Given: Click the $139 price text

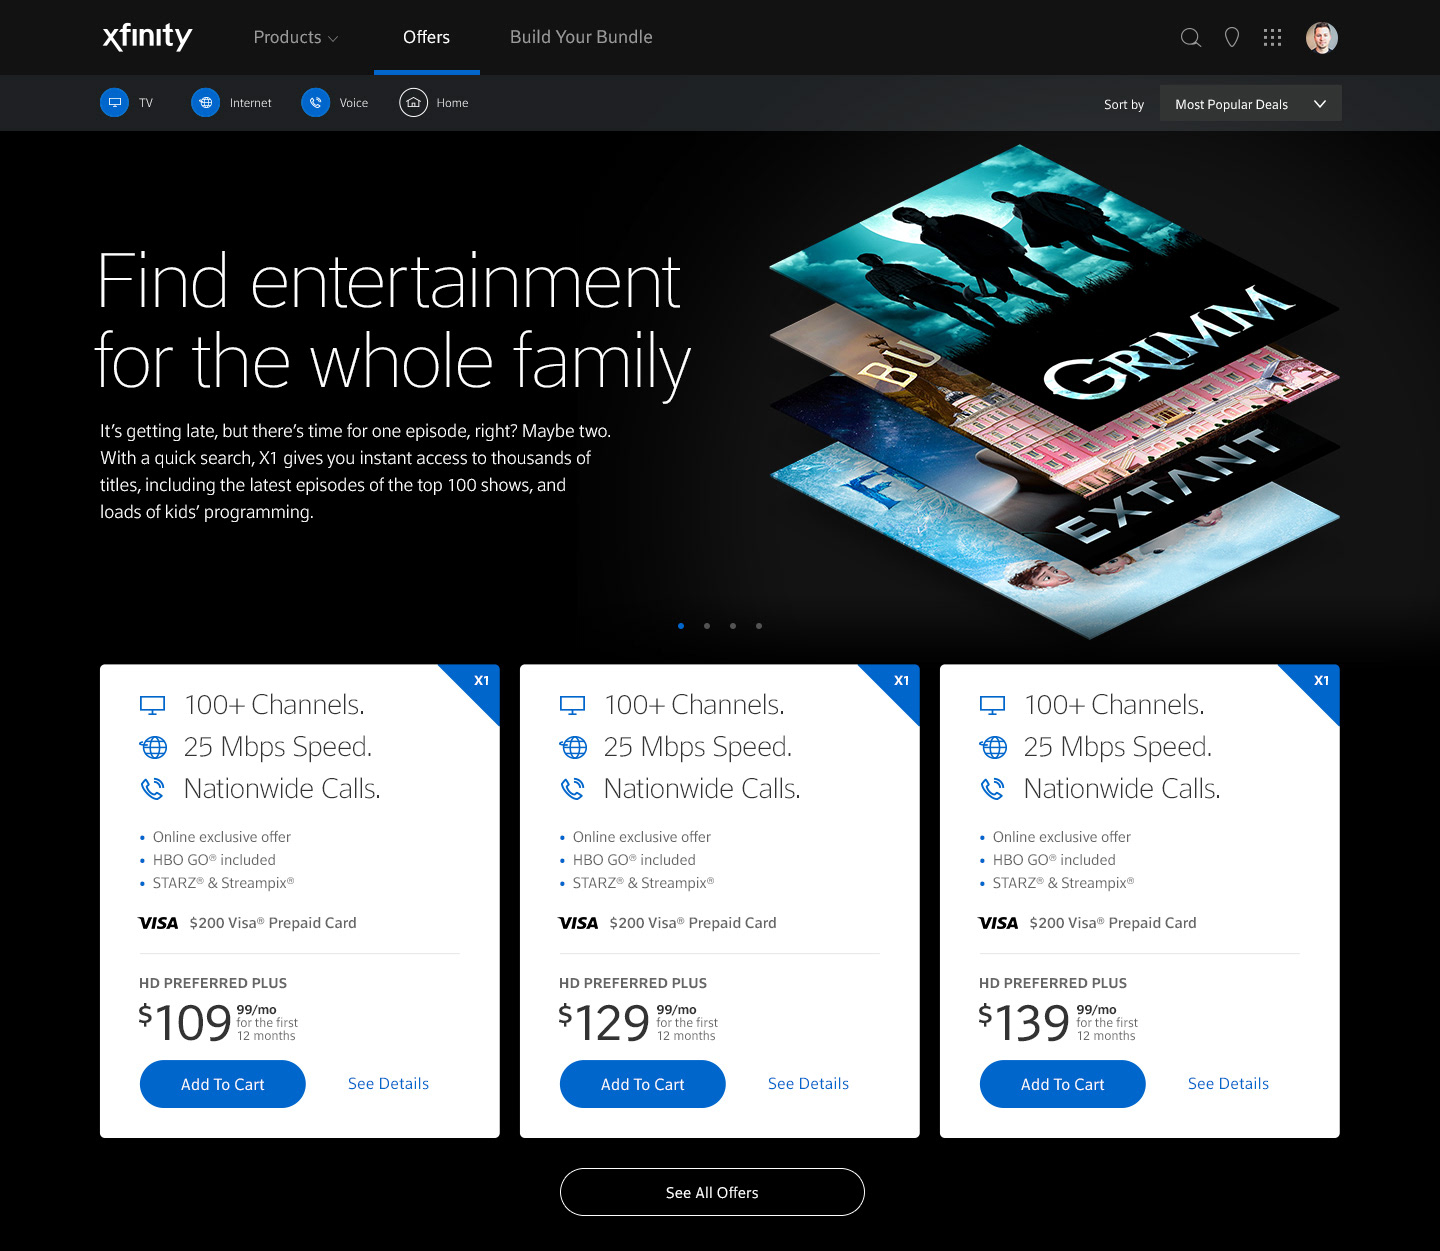Looking at the screenshot, I should pyautogui.click(x=1025, y=1022).
